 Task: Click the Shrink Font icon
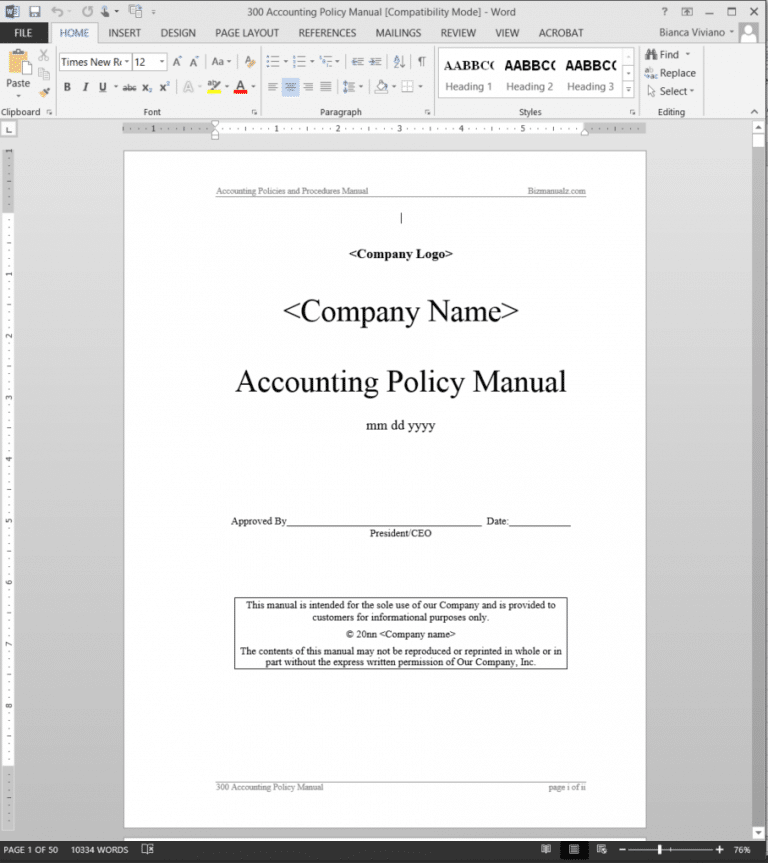194,62
